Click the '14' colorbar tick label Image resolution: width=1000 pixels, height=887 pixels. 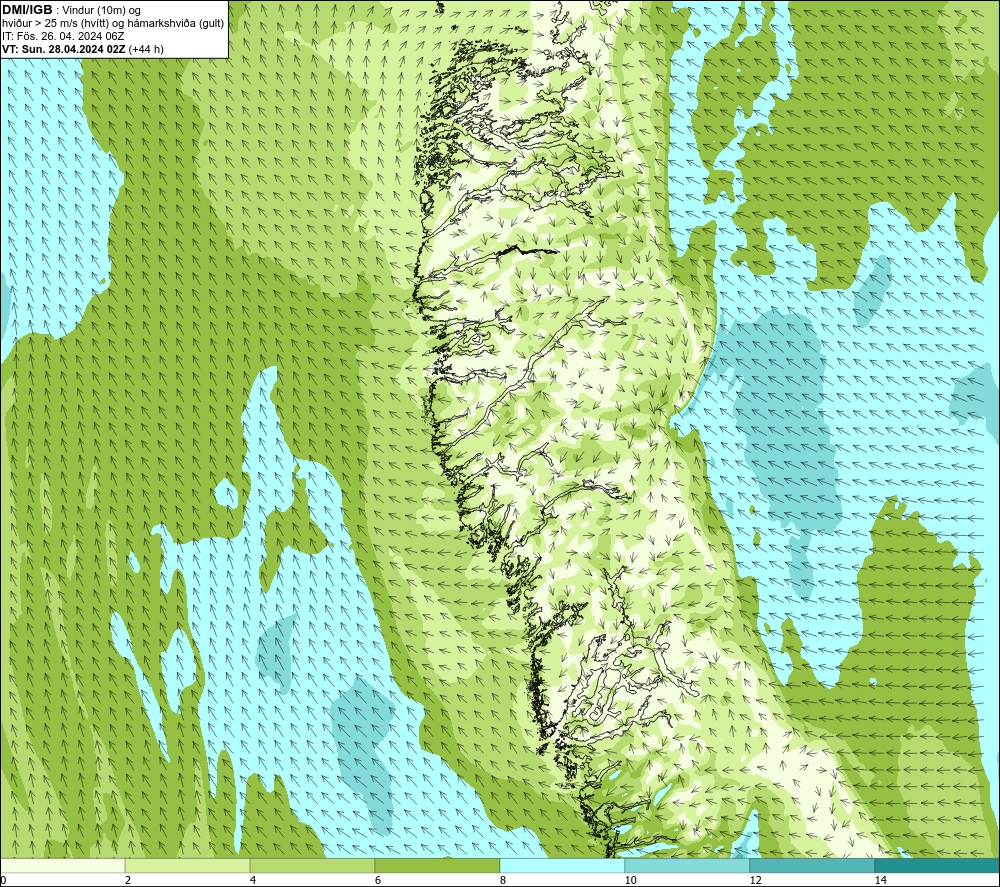coord(880,880)
